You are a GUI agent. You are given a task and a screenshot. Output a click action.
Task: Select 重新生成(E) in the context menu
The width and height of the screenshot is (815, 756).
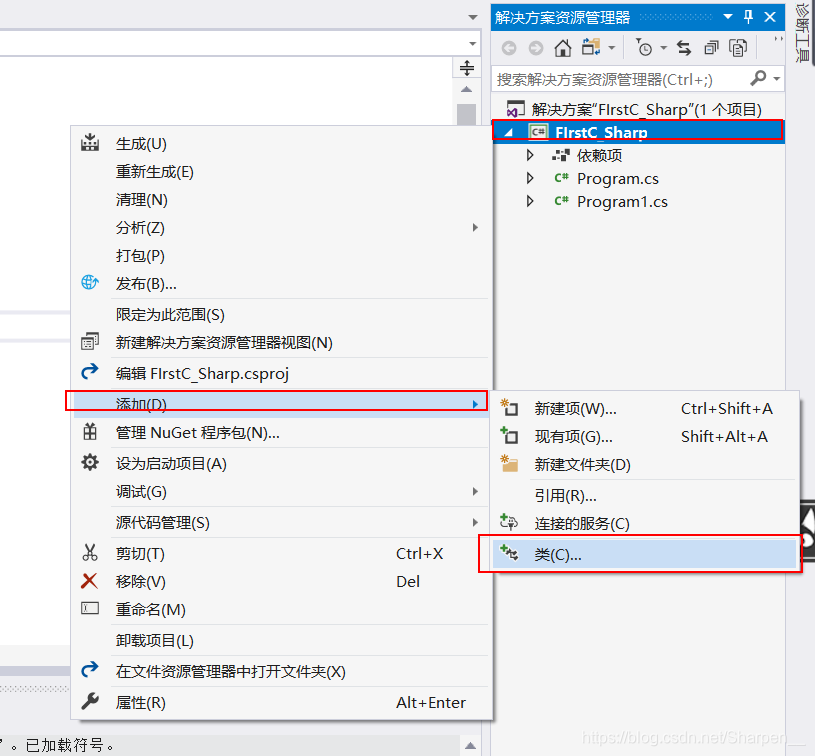(x=281, y=172)
